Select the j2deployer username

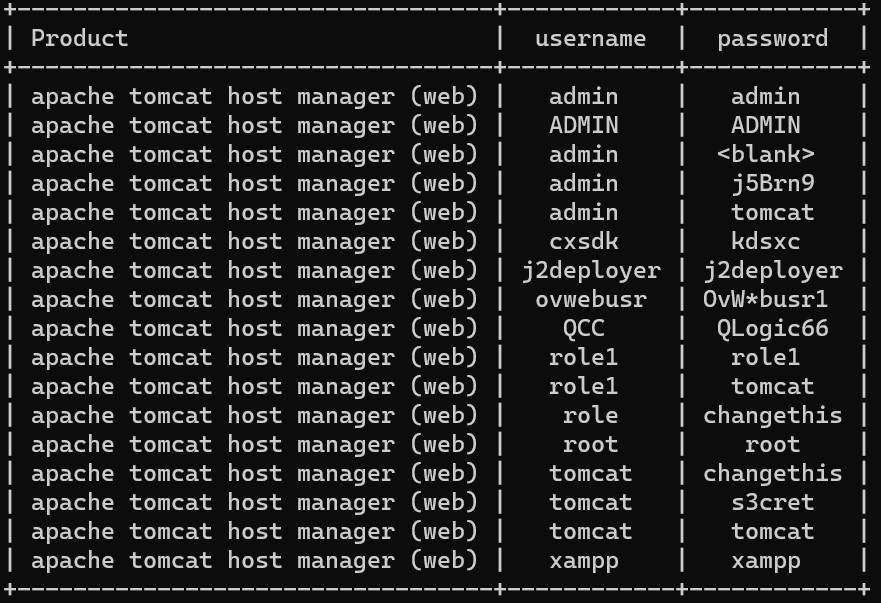pyautogui.click(x=591, y=271)
